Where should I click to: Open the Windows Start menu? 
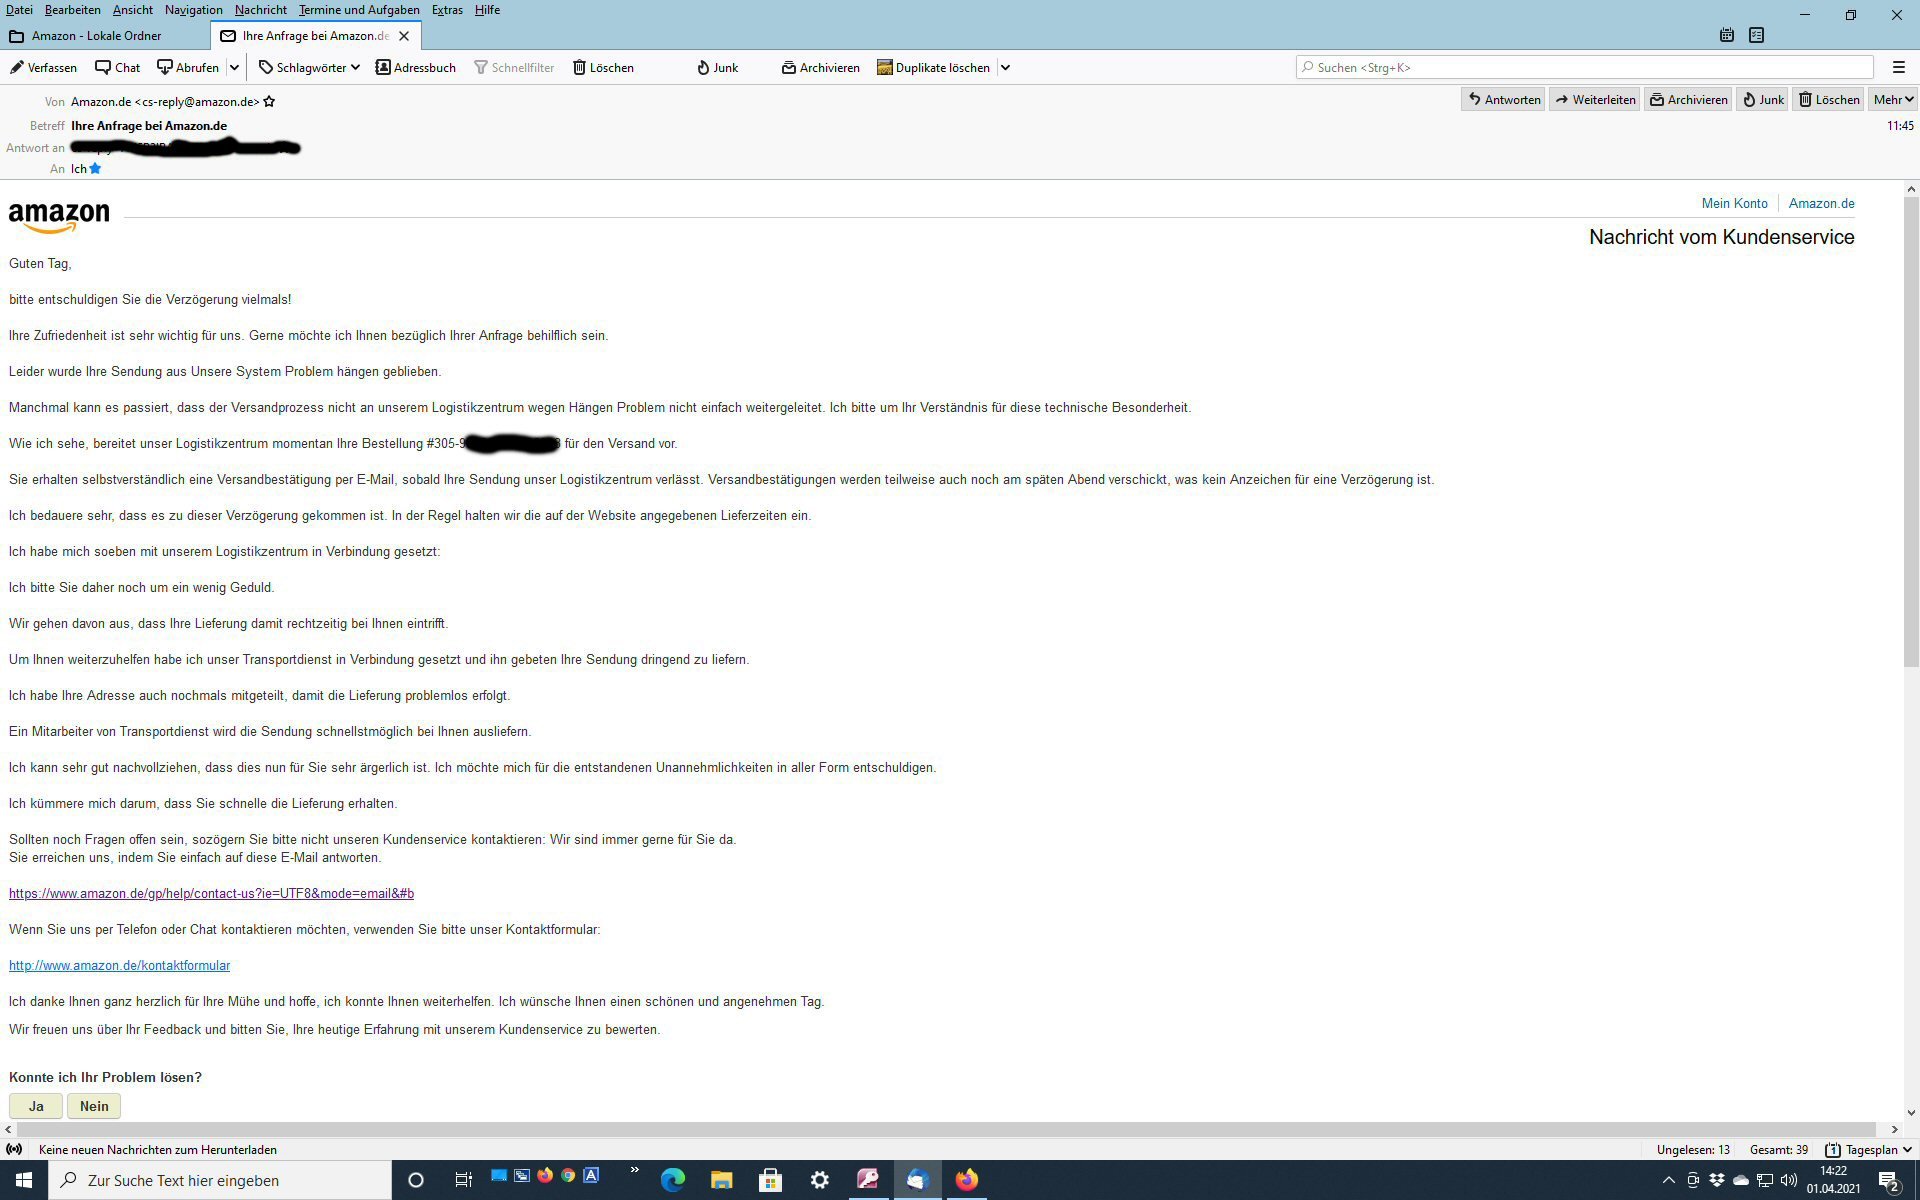tap(24, 1180)
